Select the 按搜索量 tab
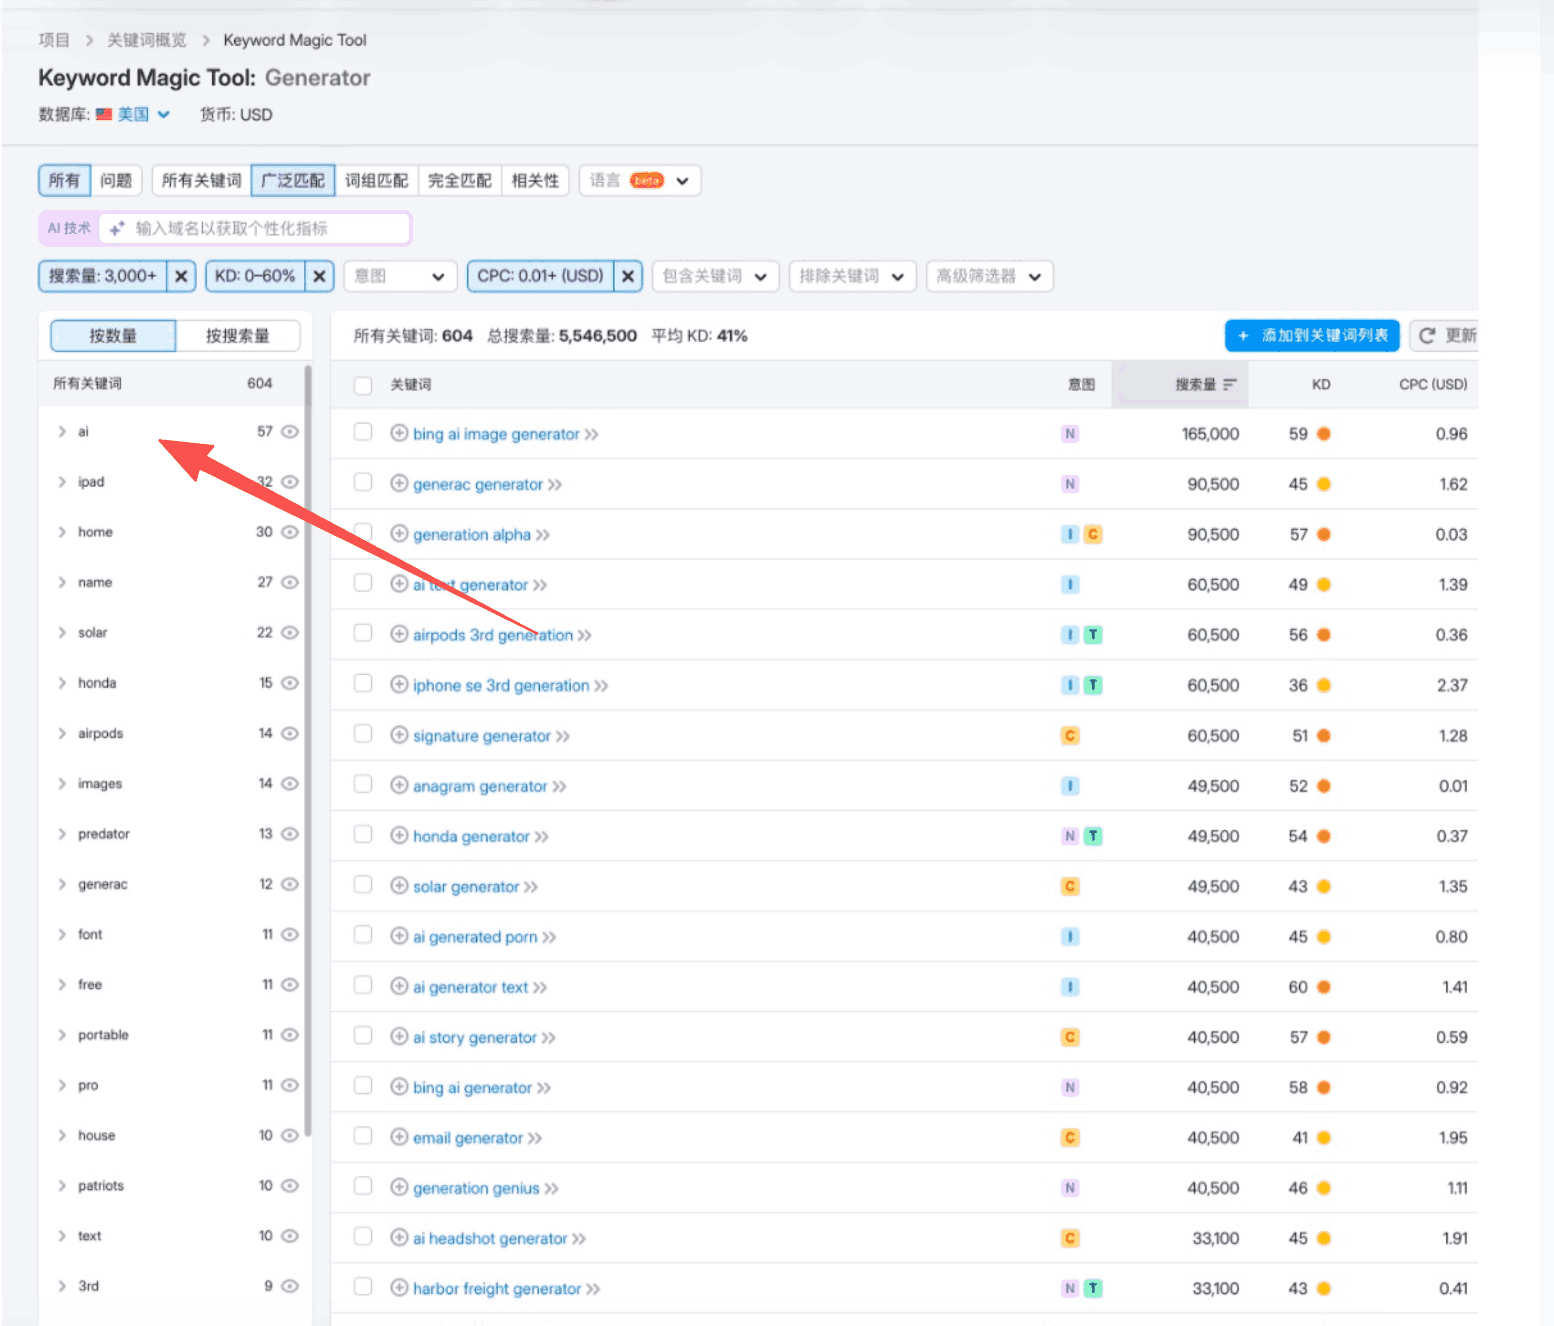Viewport: 1554px width, 1326px height. pyautogui.click(x=237, y=336)
